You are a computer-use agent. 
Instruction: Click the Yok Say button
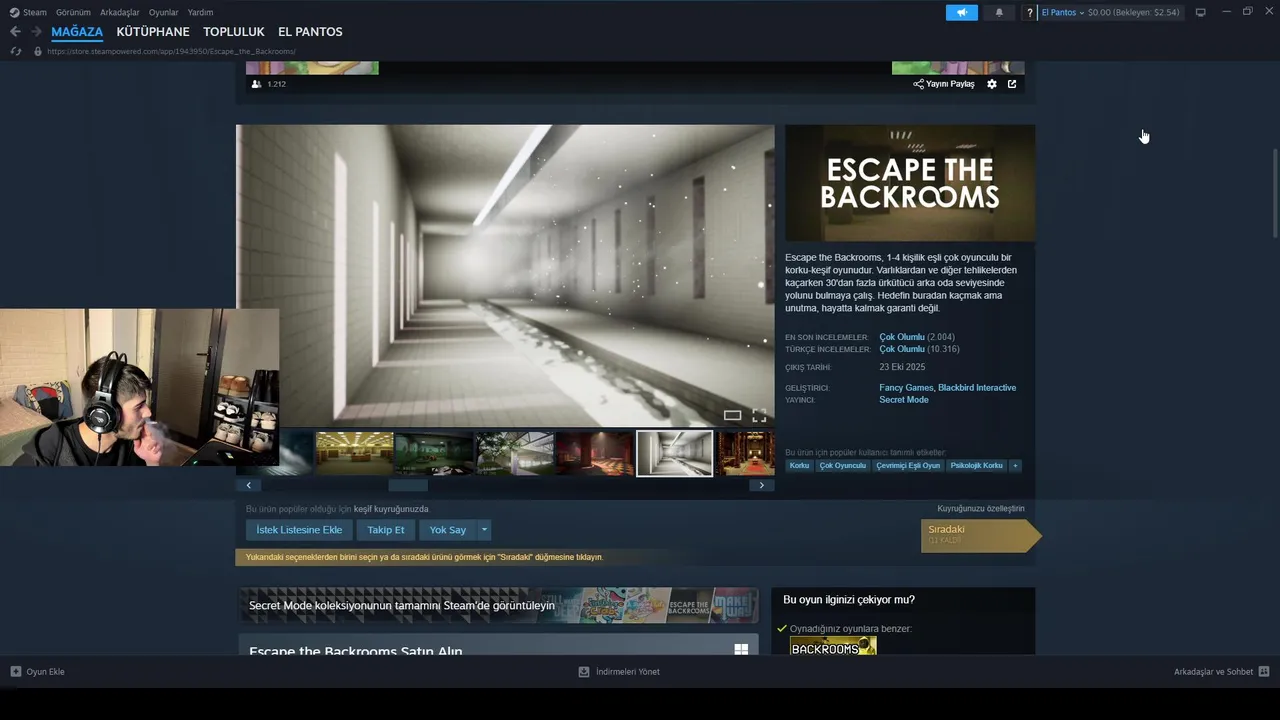coord(448,530)
